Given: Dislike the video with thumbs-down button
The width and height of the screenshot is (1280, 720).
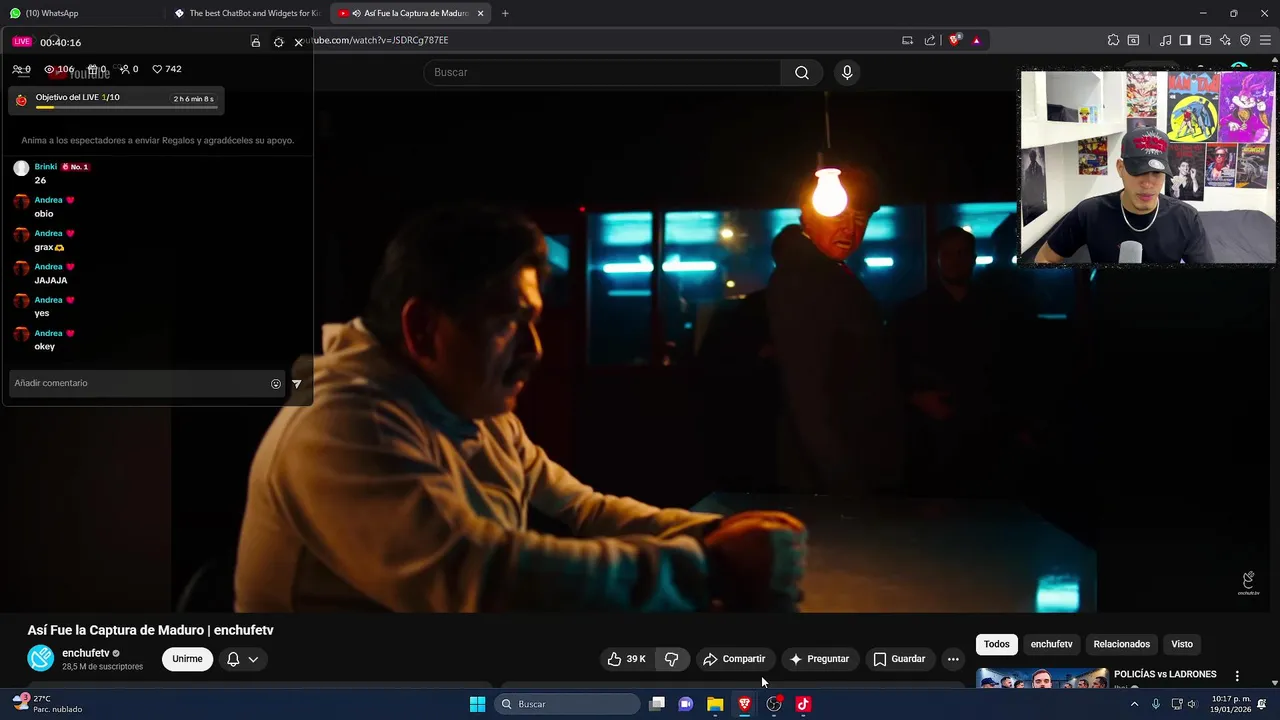Looking at the screenshot, I should pos(672,659).
